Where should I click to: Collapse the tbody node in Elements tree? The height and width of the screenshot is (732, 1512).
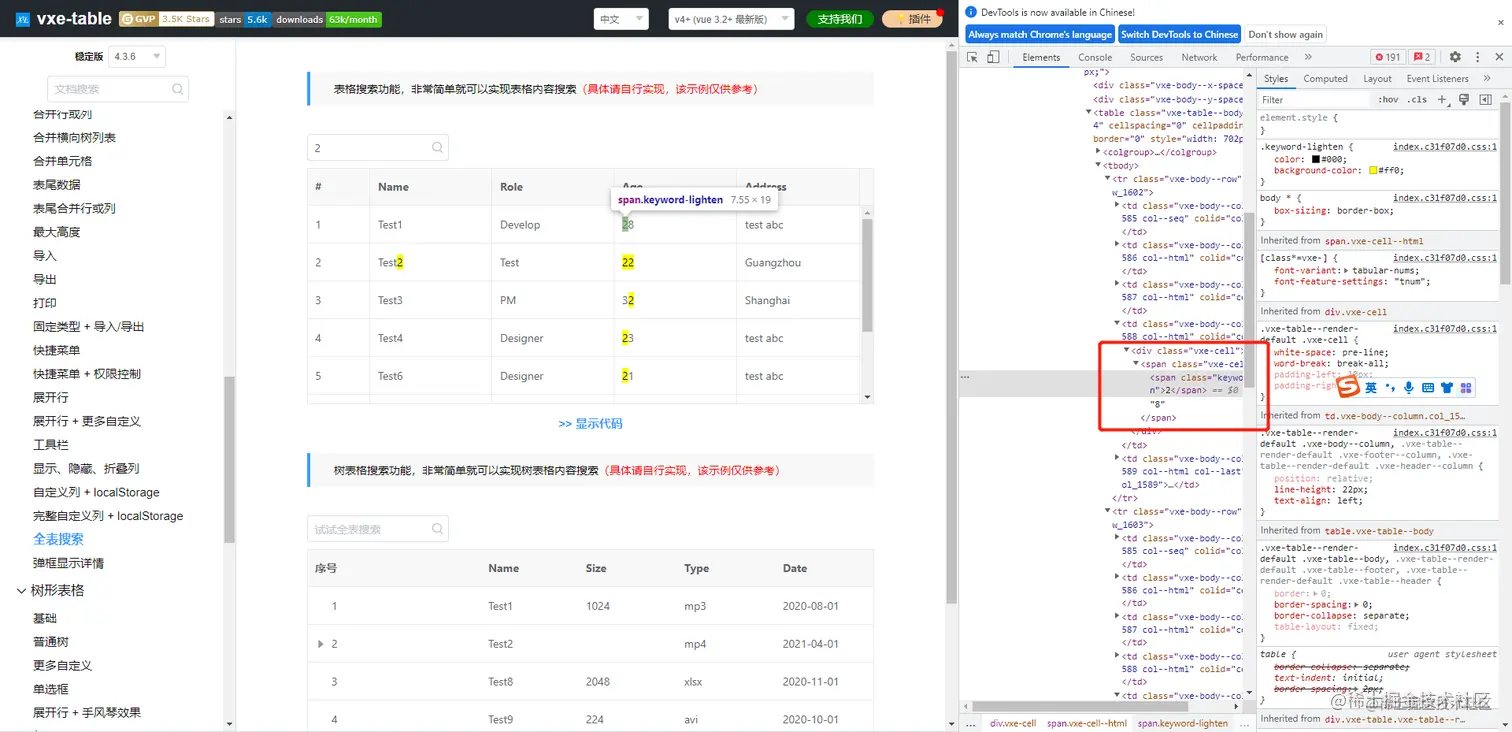pyautogui.click(x=1099, y=165)
